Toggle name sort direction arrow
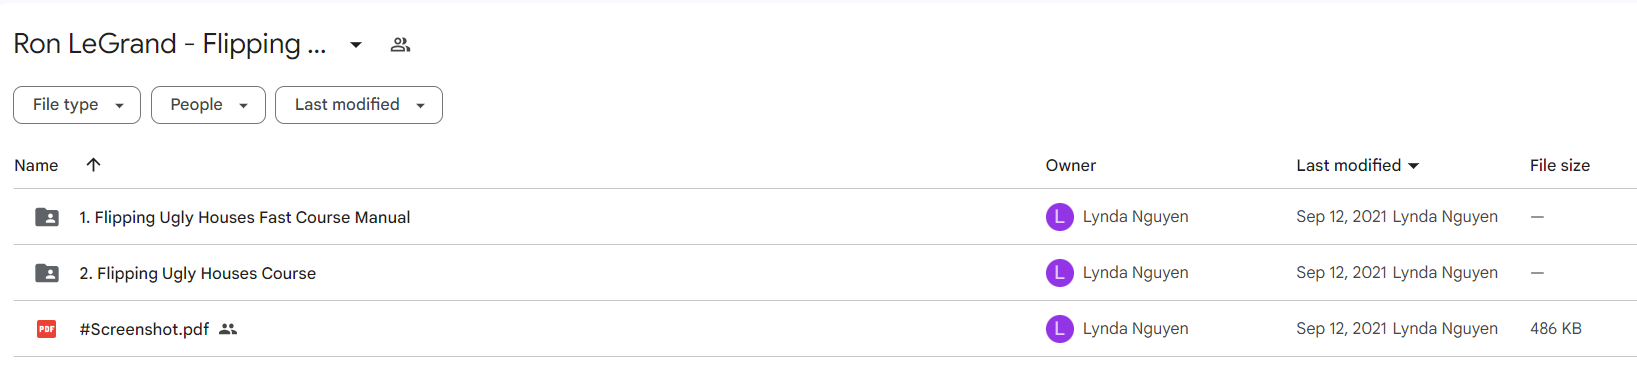 coord(93,165)
